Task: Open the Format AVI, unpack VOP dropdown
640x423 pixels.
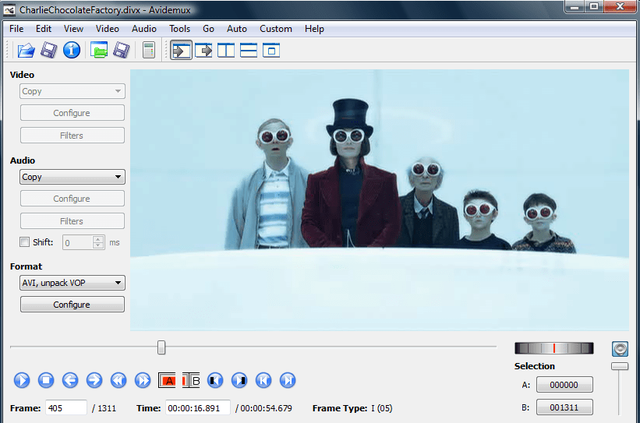Action: pos(72,283)
